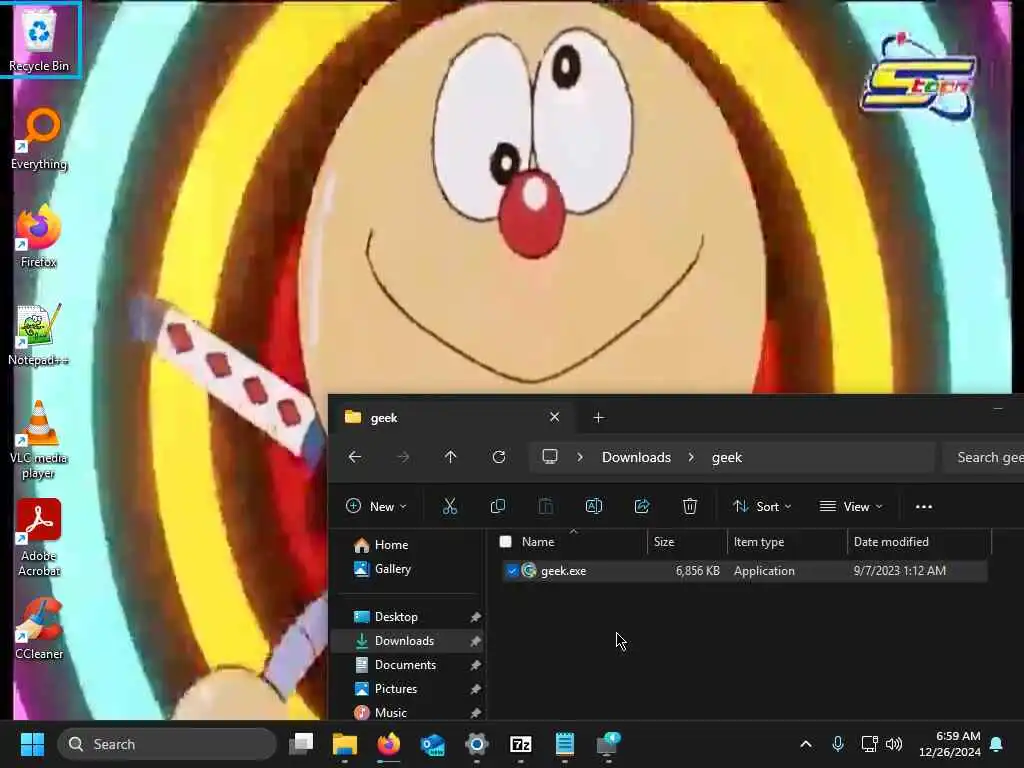The height and width of the screenshot is (768, 1024).
Task: Open the notepad app on the taskbar
Action: [x=564, y=744]
